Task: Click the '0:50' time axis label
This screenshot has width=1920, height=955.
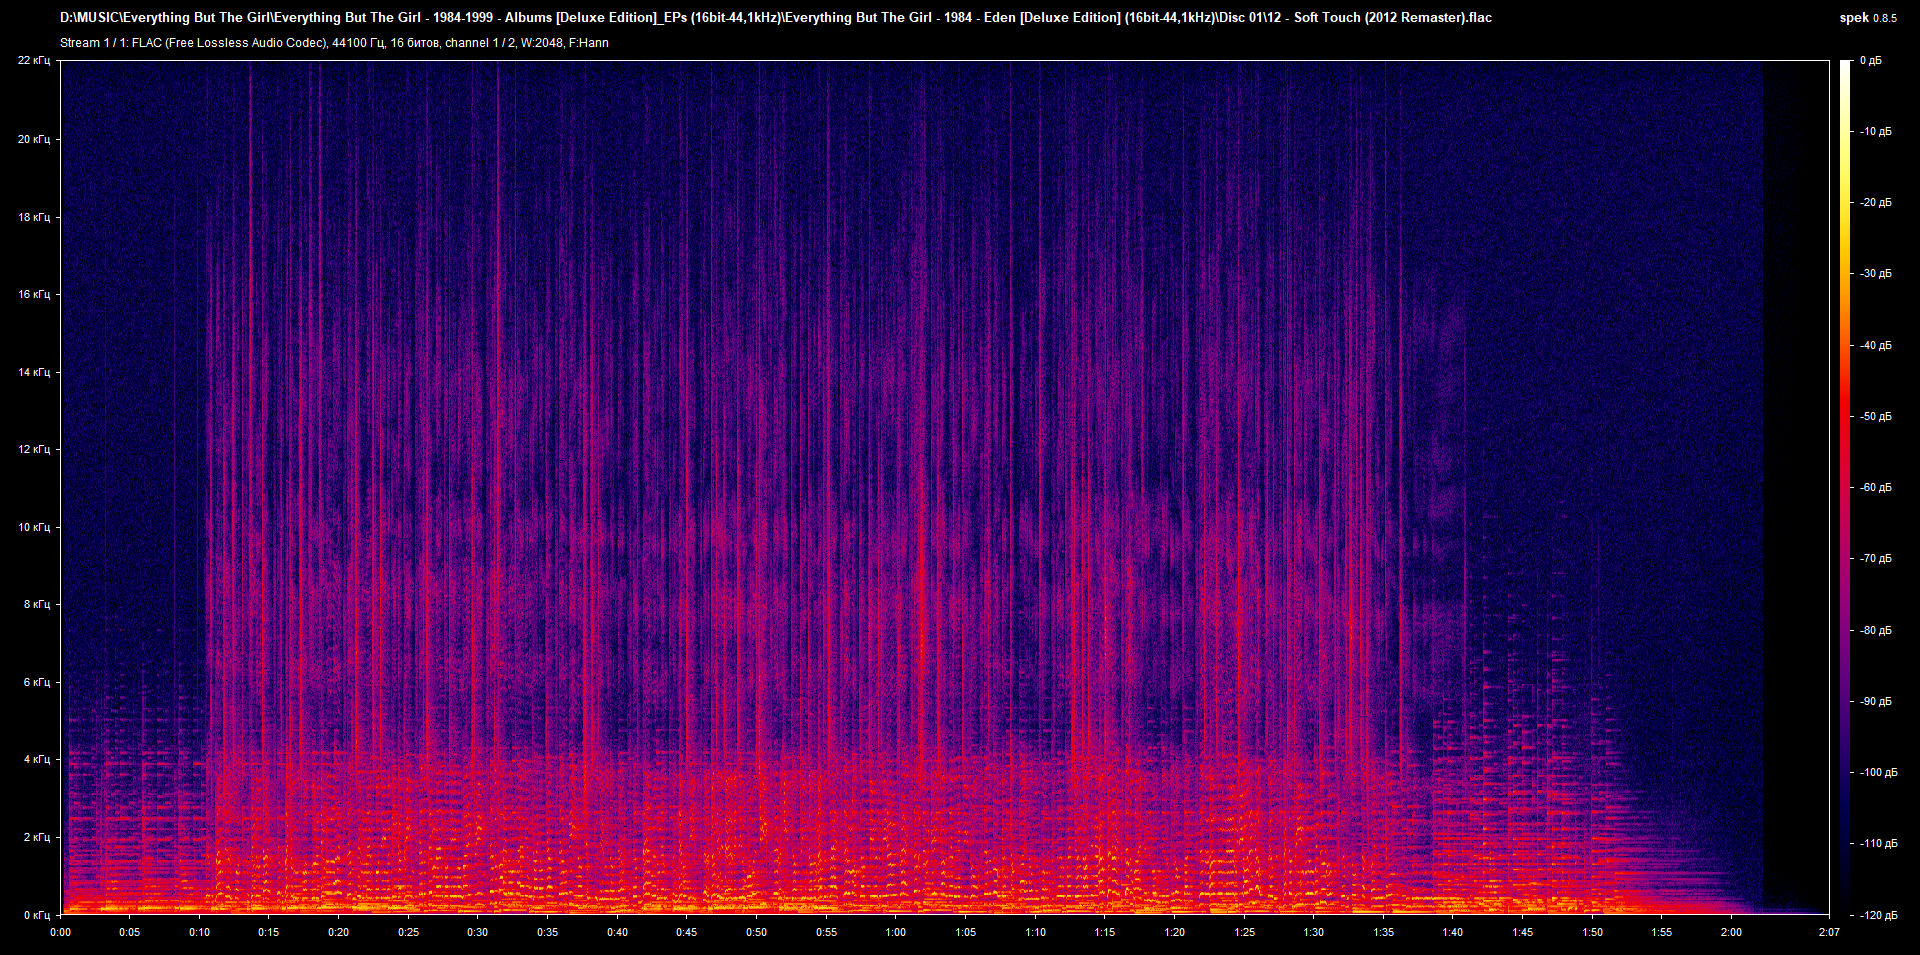Action: 757,932
